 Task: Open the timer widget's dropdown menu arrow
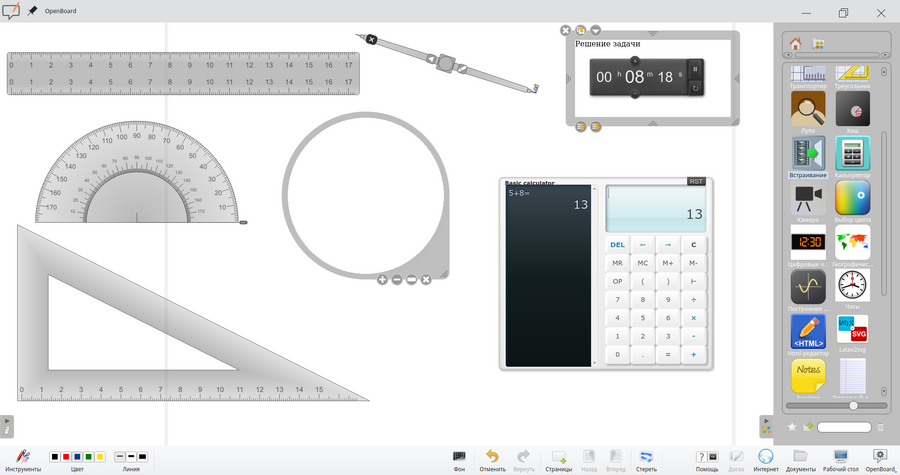[x=596, y=31]
